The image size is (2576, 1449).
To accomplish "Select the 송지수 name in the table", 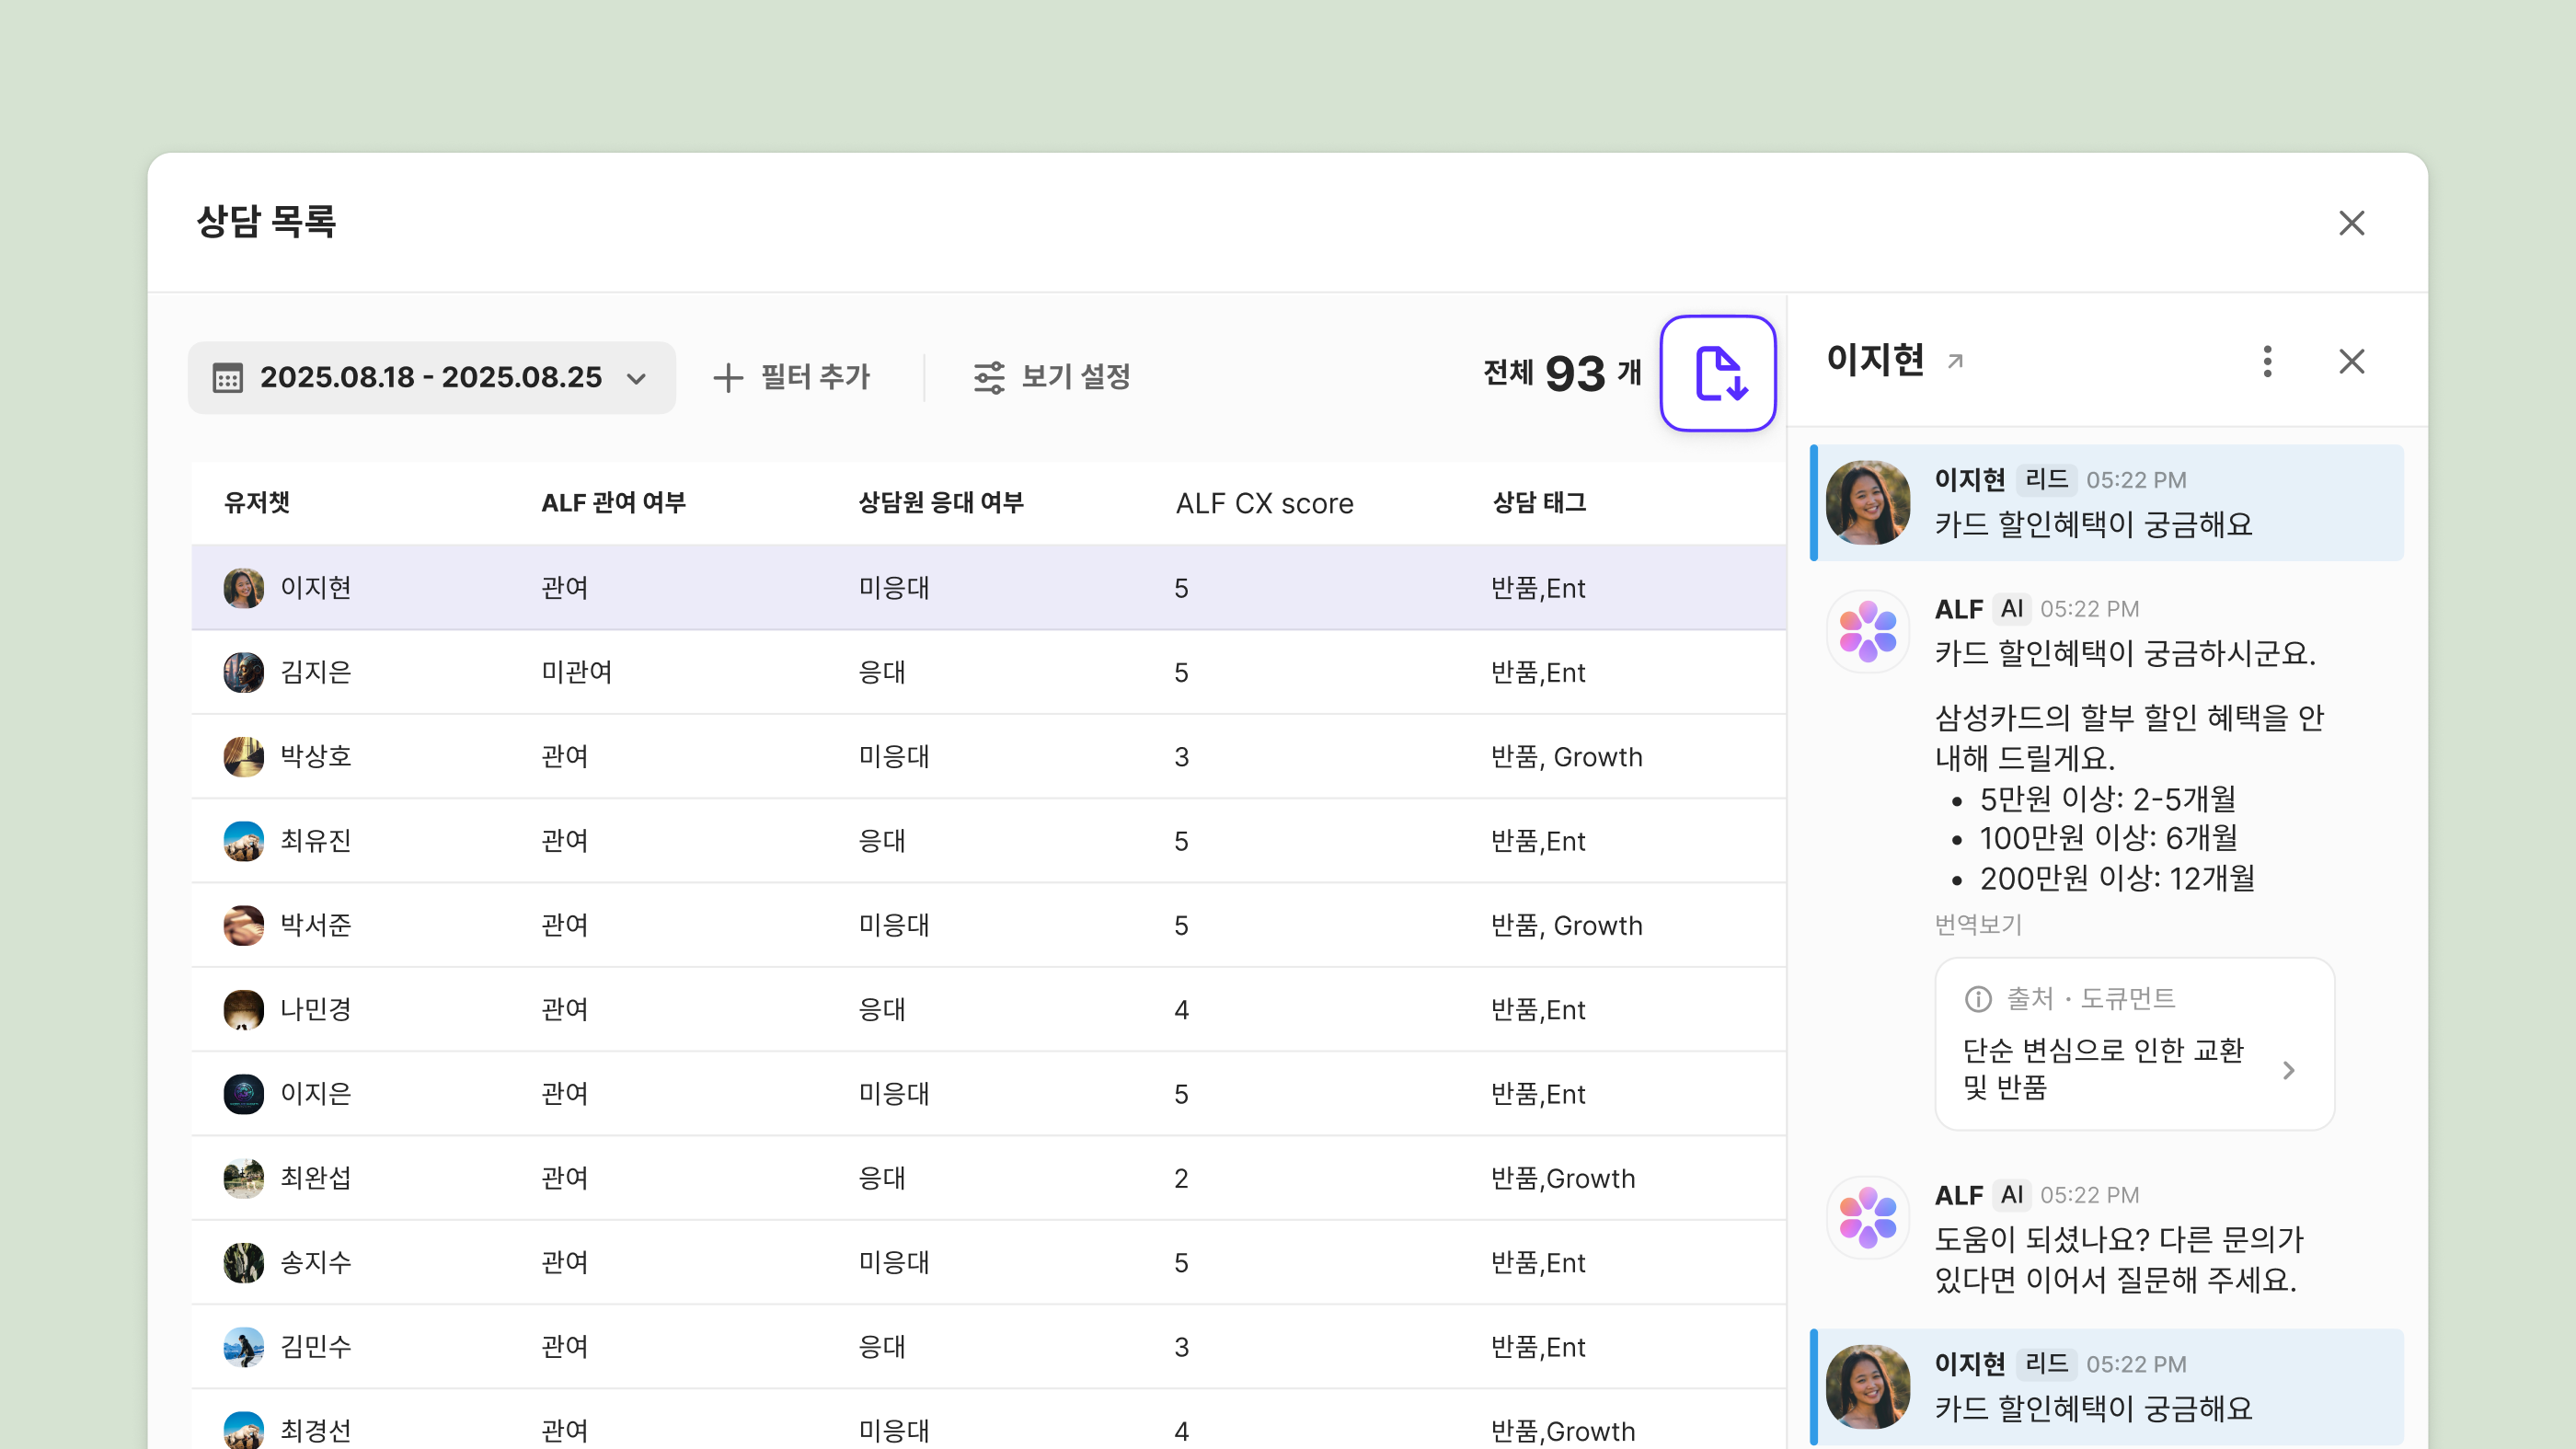I will [316, 1263].
